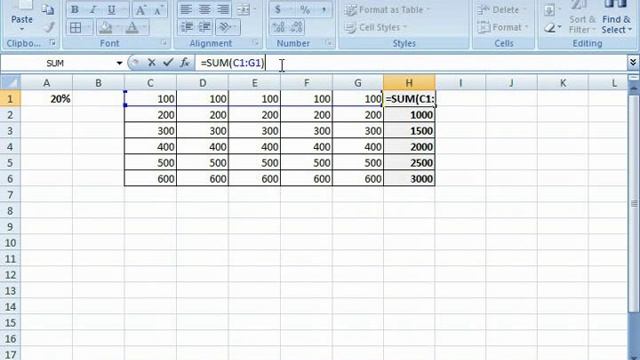
Task: Click cell C3 containing 300
Action: (x=150, y=131)
